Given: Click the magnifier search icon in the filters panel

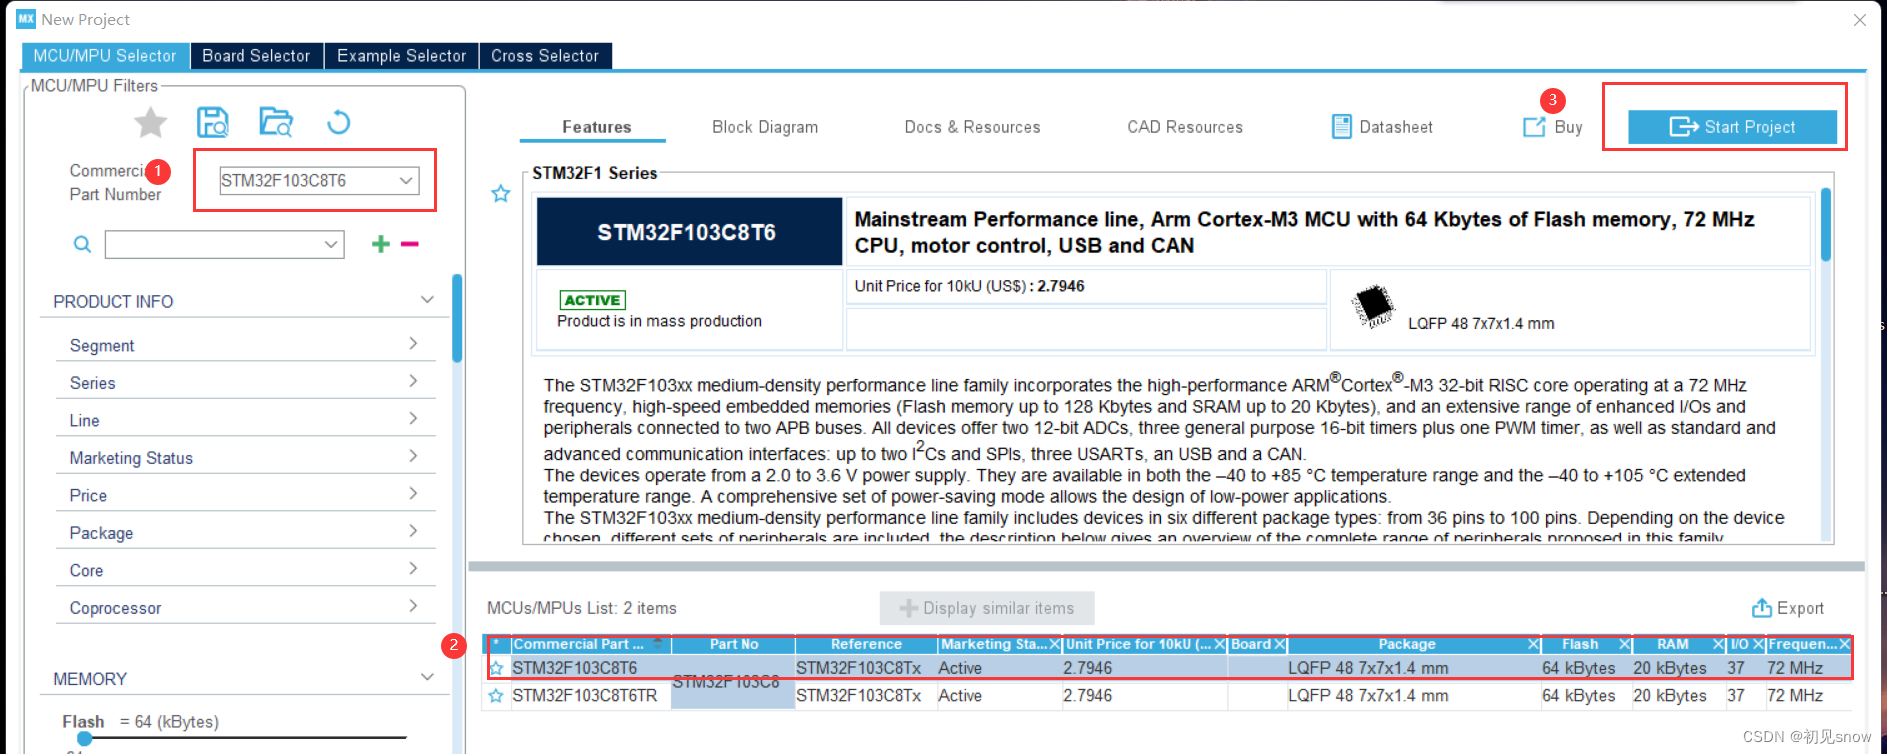Looking at the screenshot, I should [82, 244].
